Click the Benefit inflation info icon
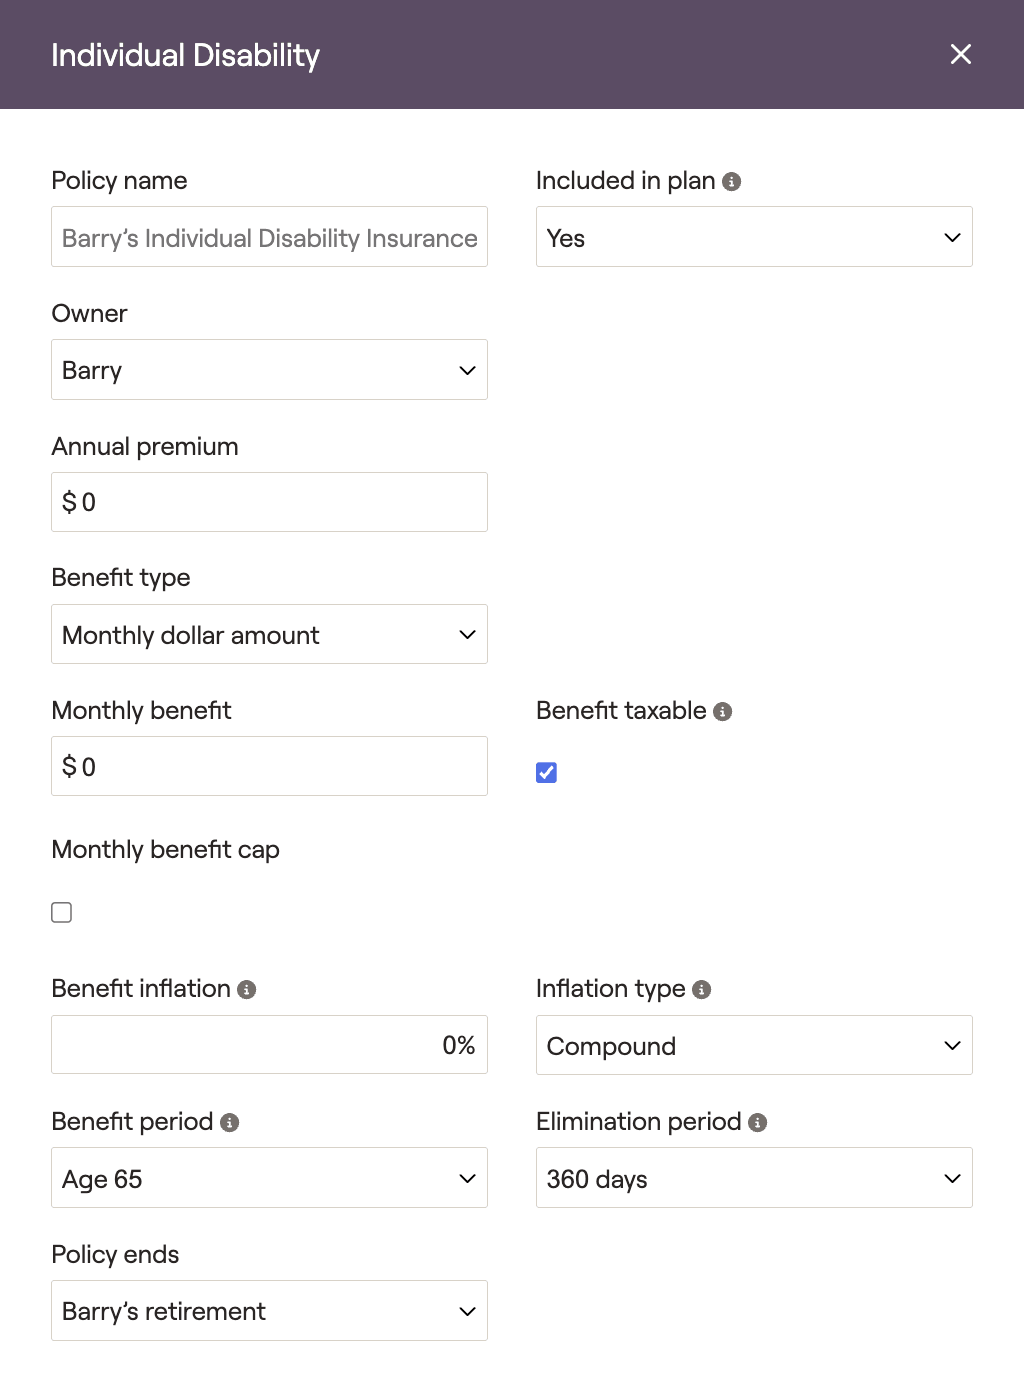Viewport: 1024px width, 1380px height. (247, 989)
